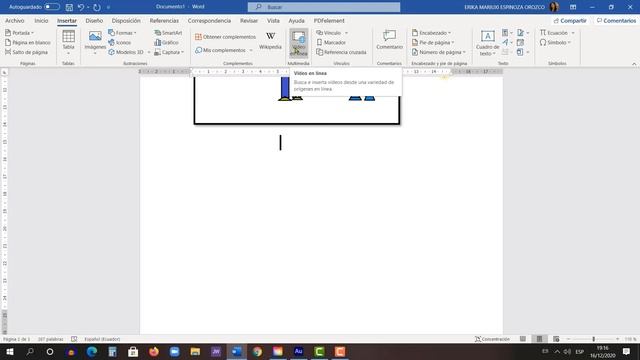The width and height of the screenshot is (640, 360).
Task: Open the Windows Start menu
Action: tap(10, 351)
